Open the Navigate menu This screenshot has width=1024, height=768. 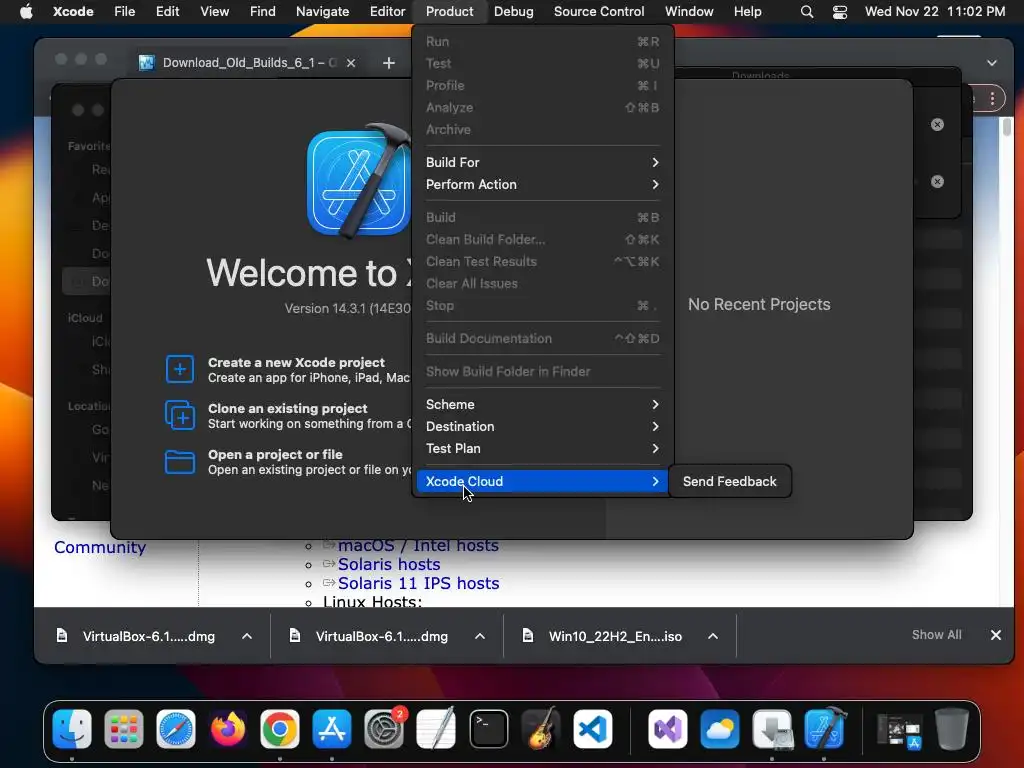(x=323, y=11)
